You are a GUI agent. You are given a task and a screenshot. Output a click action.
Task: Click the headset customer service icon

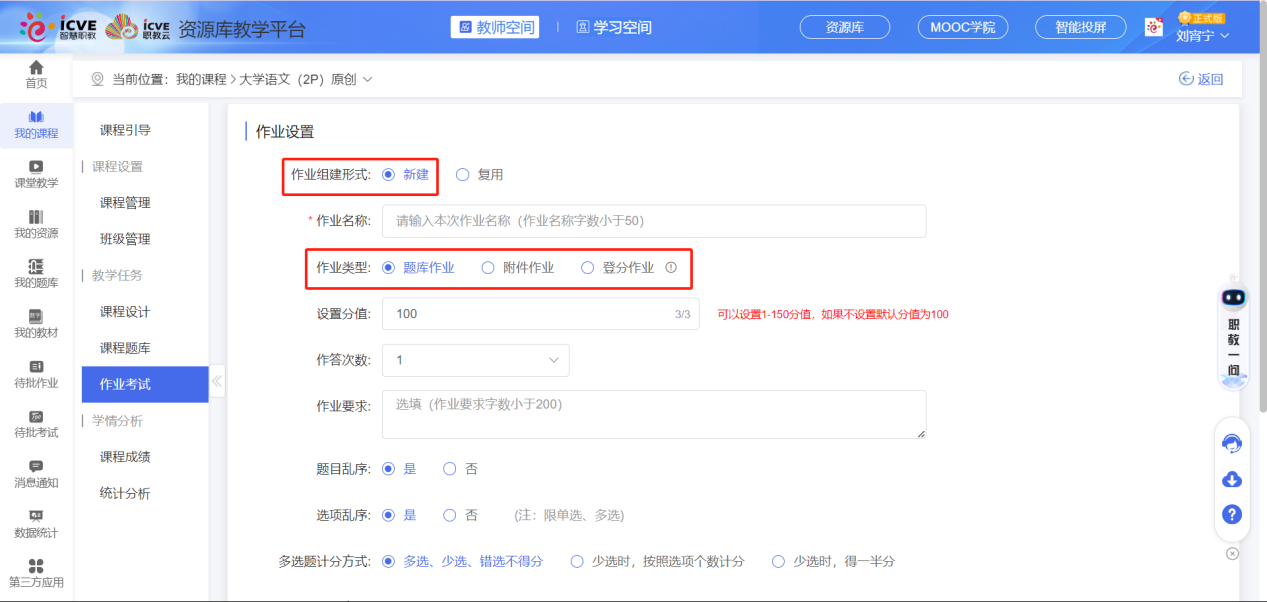coord(1232,443)
